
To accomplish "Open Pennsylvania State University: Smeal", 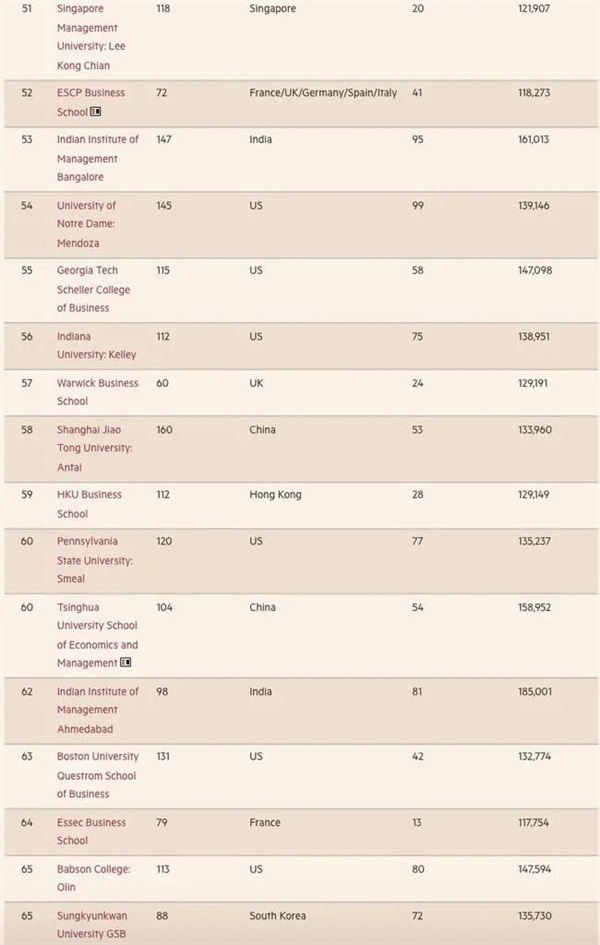I will point(94,560).
